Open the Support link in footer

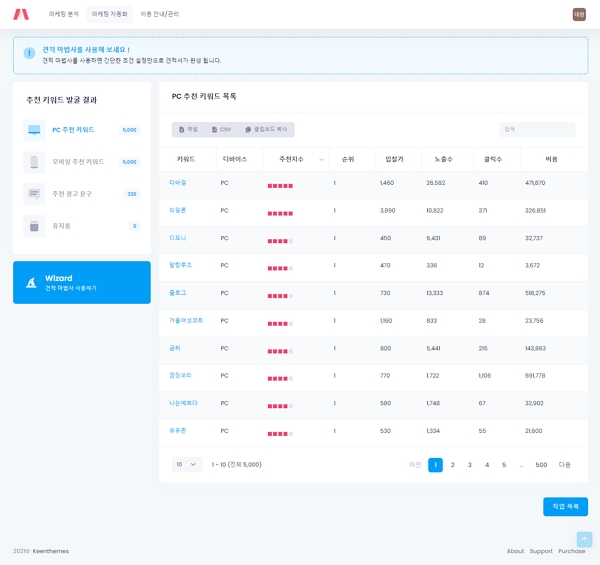pos(541,551)
